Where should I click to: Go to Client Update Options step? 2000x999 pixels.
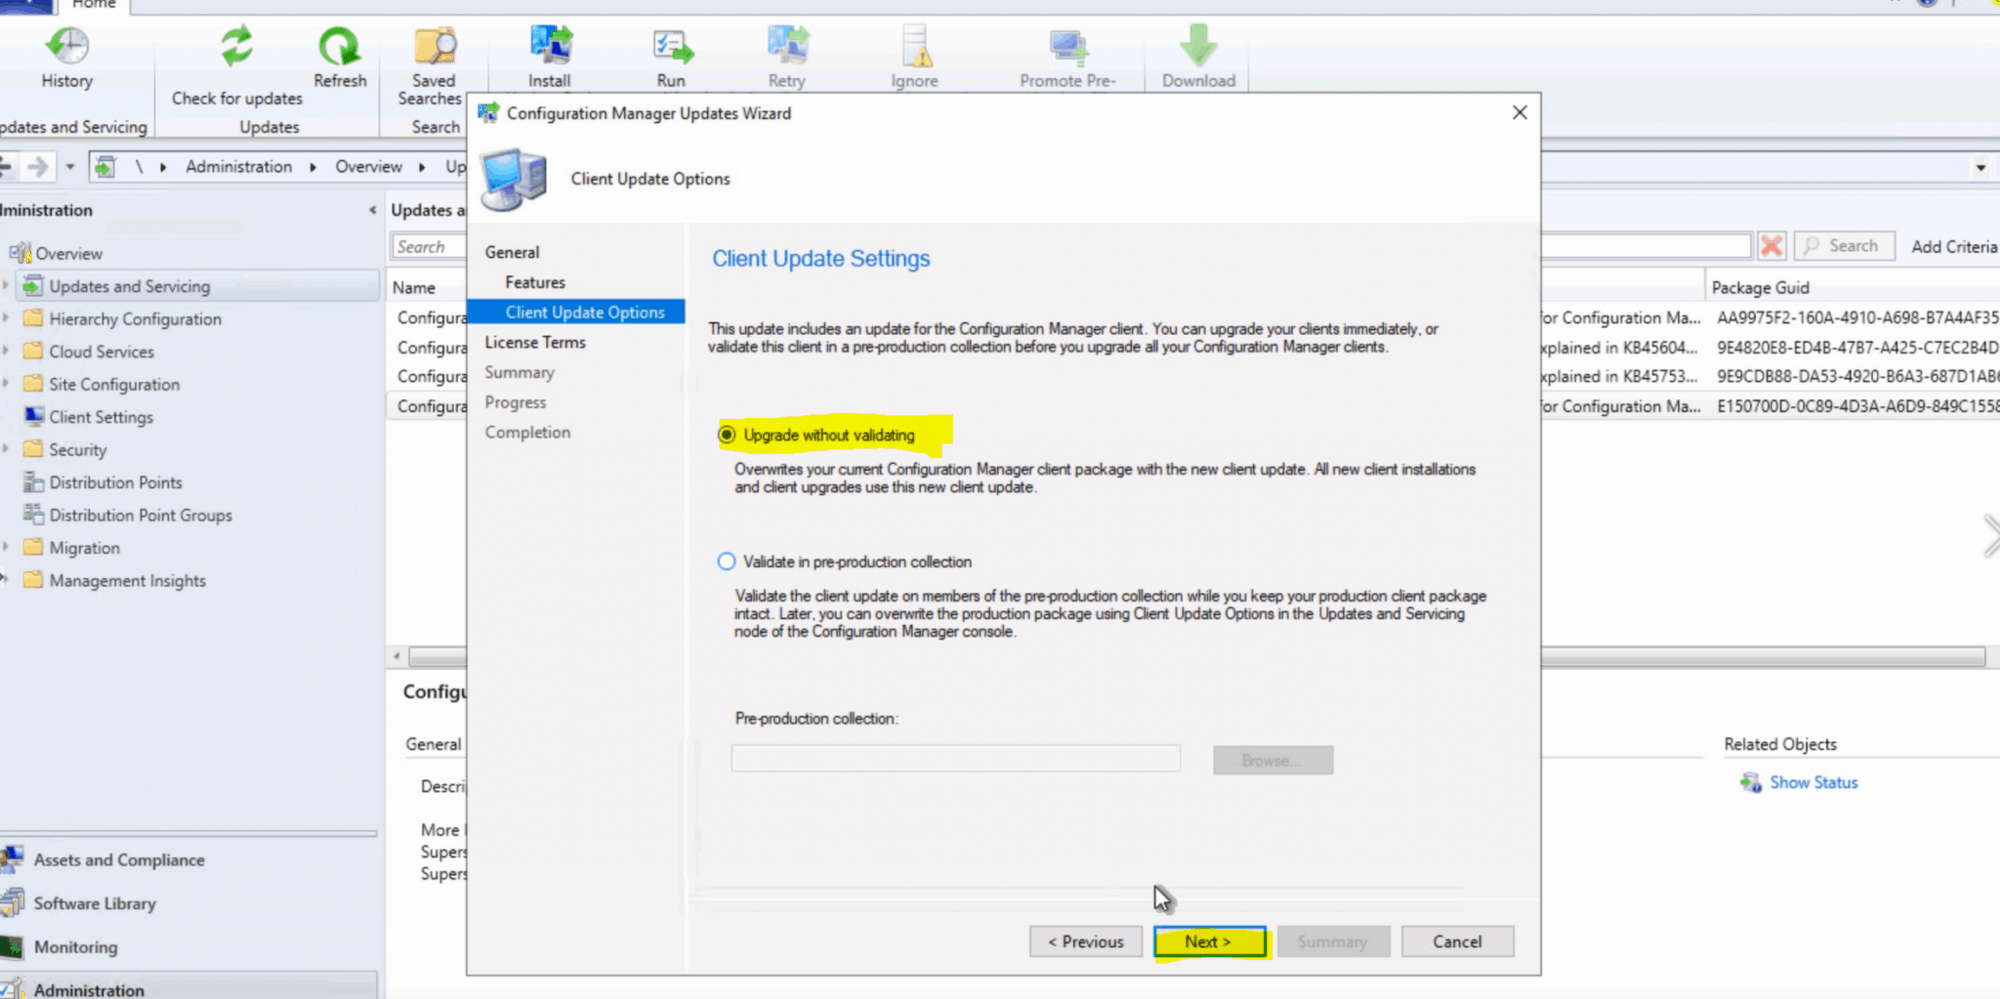[585, 312]
